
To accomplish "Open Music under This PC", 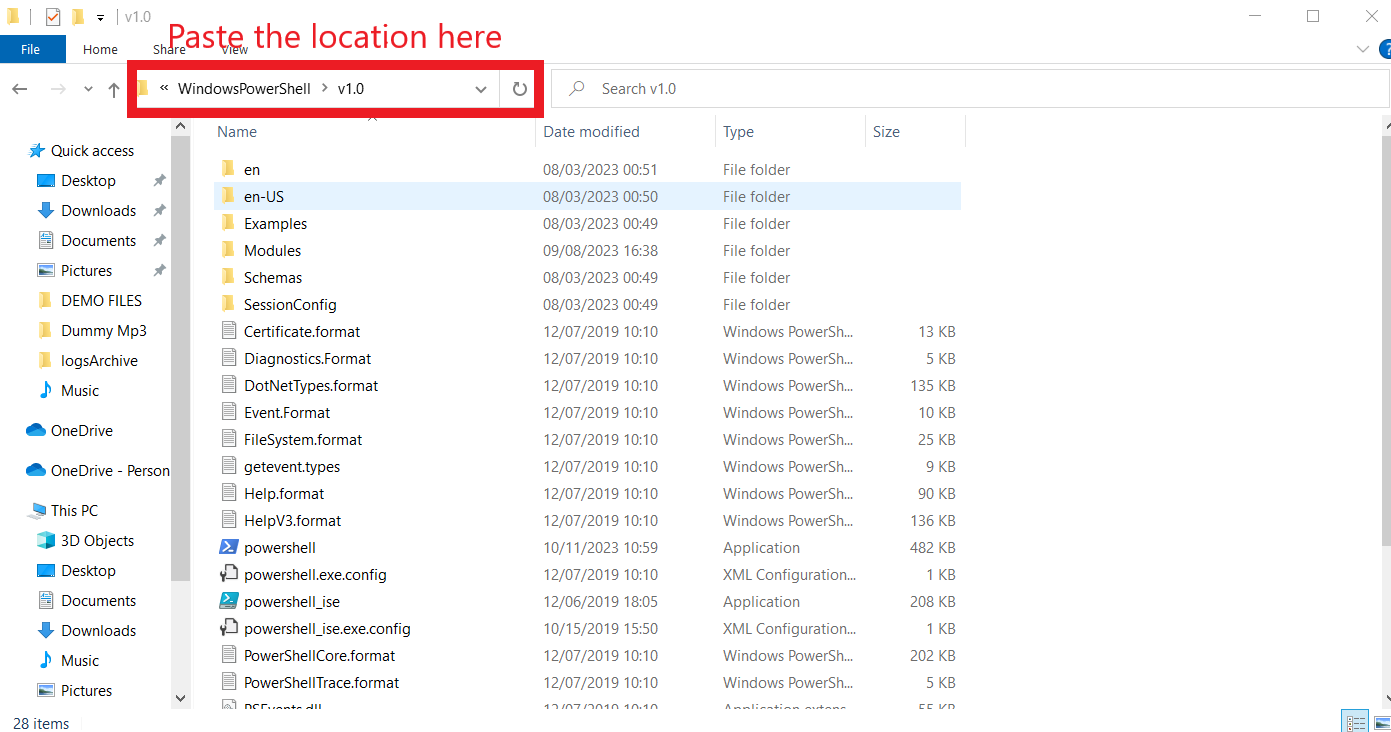I will tap(69, 661).
